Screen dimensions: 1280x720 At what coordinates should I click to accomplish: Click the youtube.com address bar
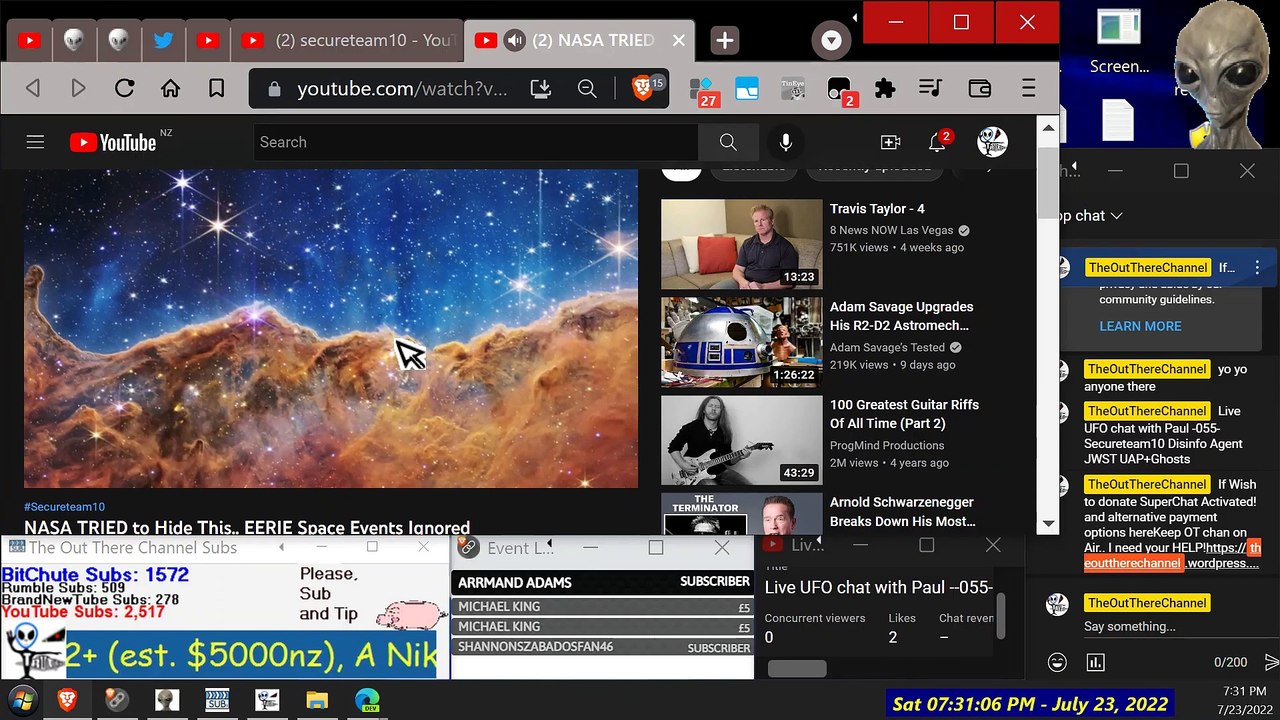tap(402, 88)
